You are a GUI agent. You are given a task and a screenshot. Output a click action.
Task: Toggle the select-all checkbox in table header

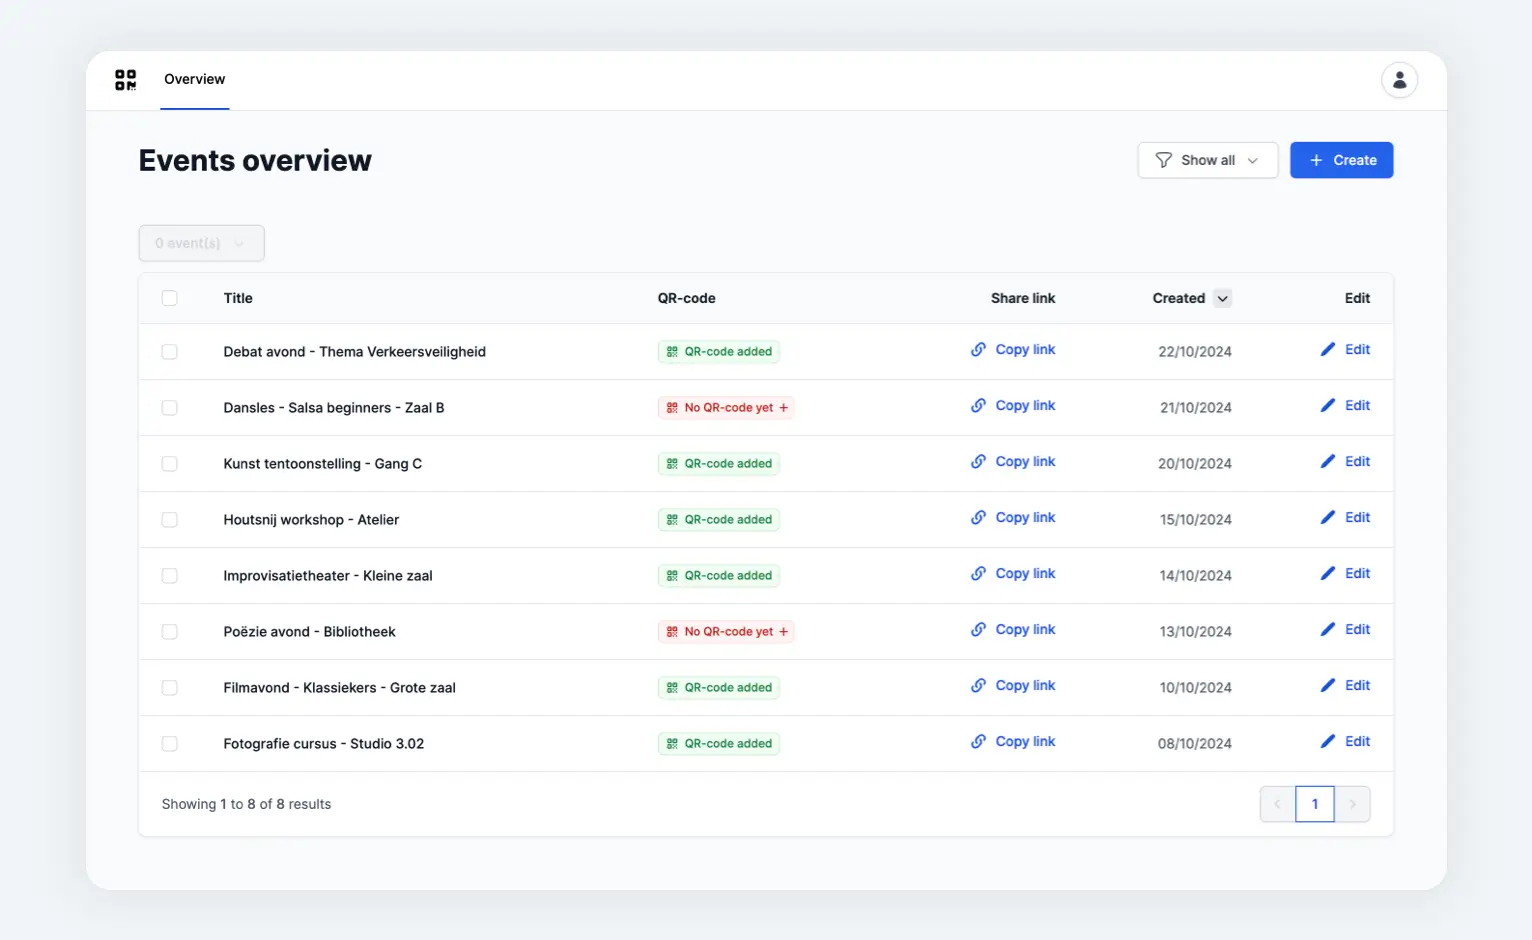pos(170,298)
